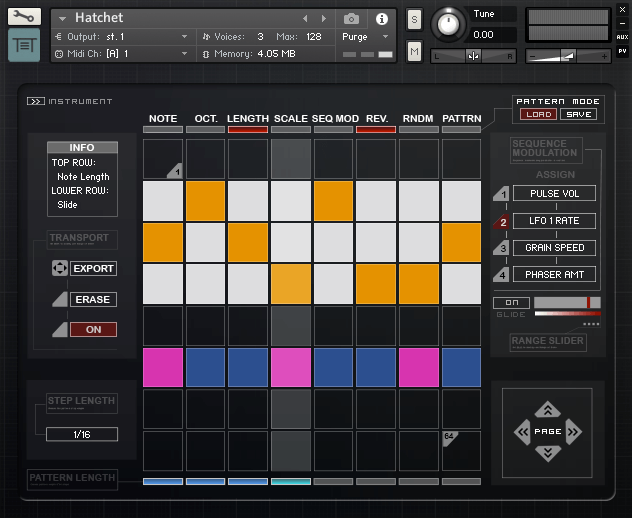
Task: Click the page left arrow
Action: (521, 432)
